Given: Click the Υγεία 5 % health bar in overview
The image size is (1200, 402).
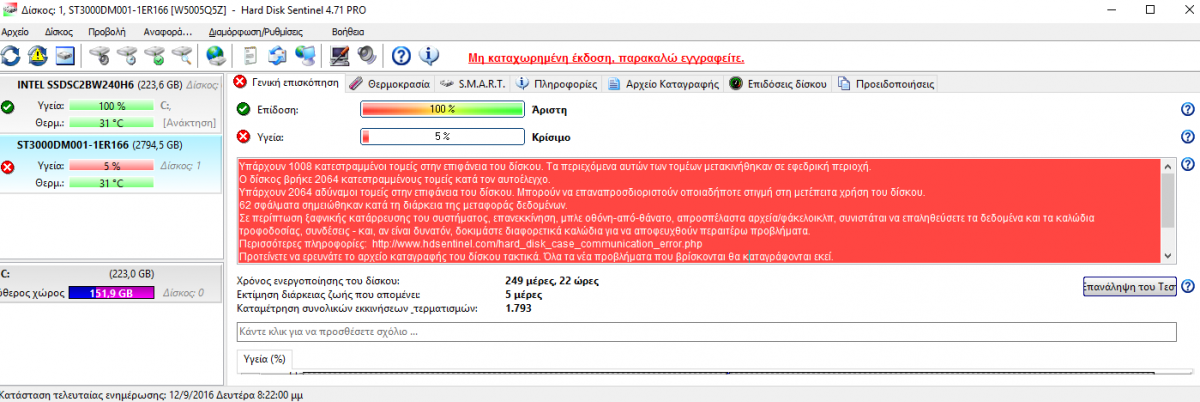Looking at the screenshot, I should pyautogui.click(x=442, y=136).
